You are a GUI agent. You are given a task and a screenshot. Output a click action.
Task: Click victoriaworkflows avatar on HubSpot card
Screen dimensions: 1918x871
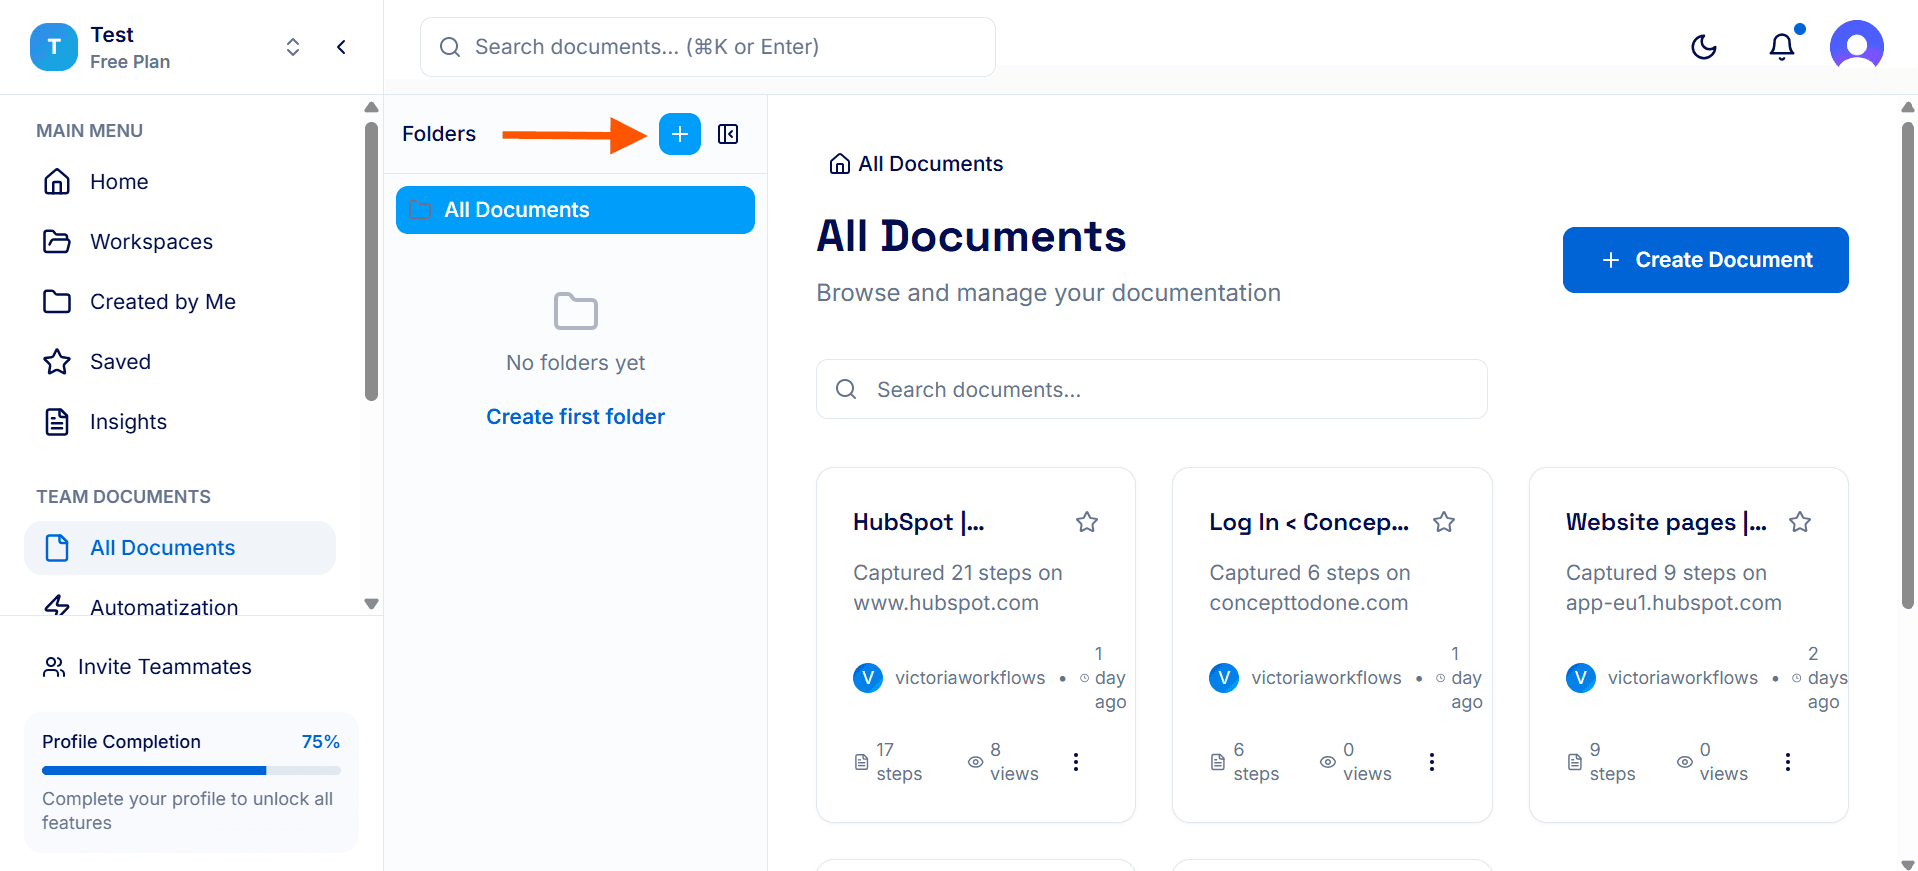(868, 678)
